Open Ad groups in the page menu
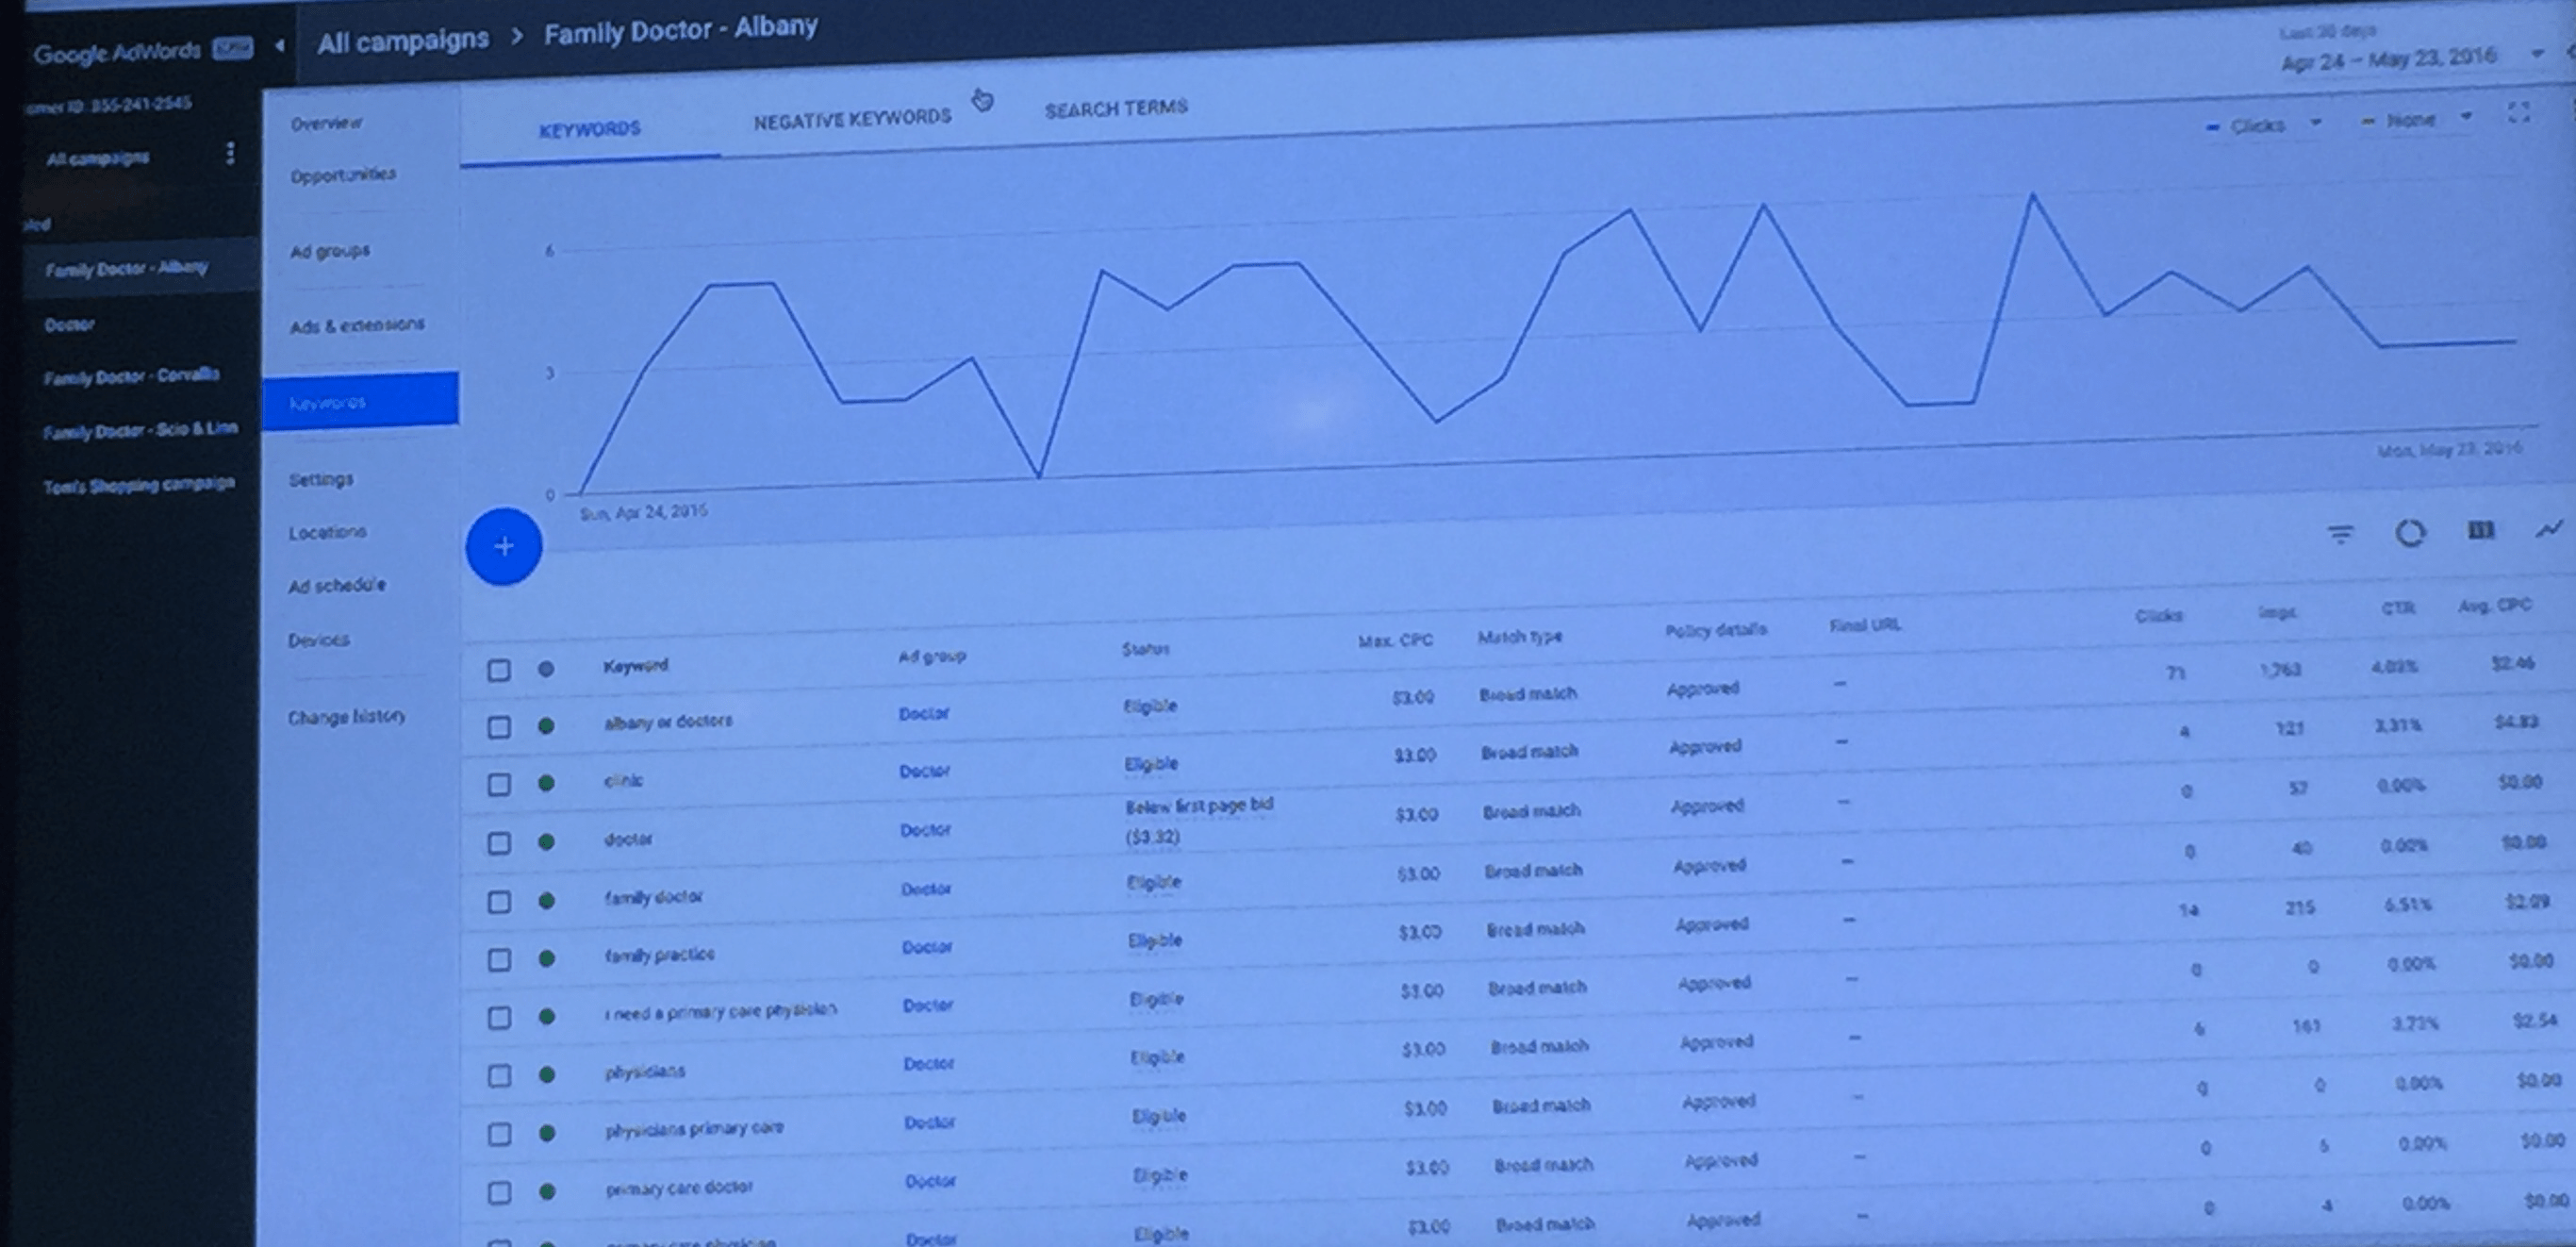Image resolution: width=2576 pixels, height=1247 pixels. tap(330, 251)
